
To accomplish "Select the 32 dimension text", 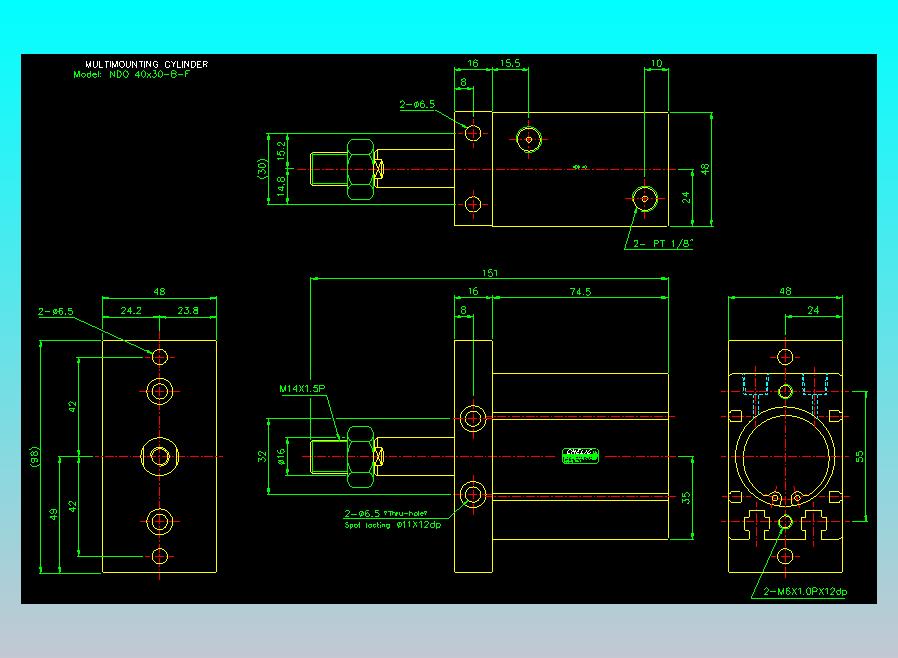I will [x=262, y=456].
